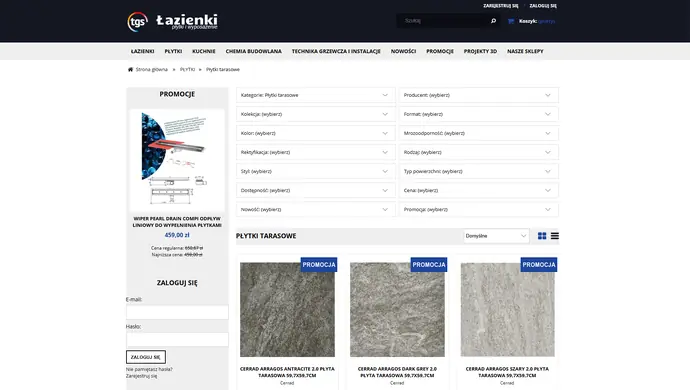Image resolution: width=690 pixels, height=390 pixels.
Task: Expand the Dostępność filter
Action: click(315, 190)
